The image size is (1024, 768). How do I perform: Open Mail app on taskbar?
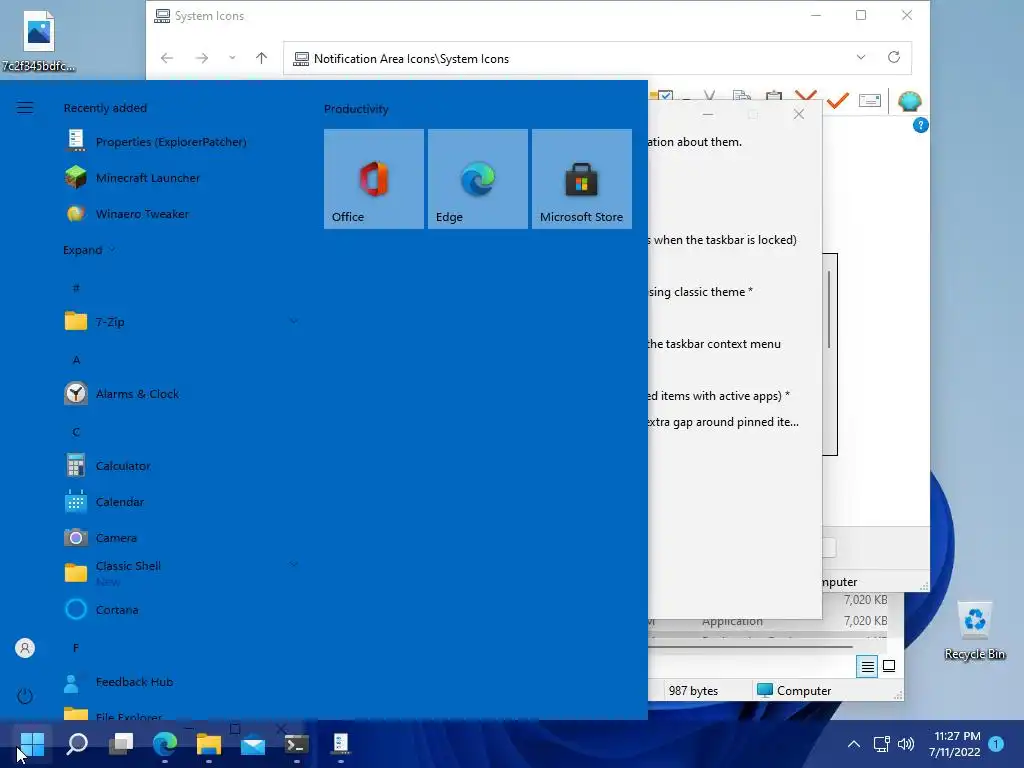coord(253,743)
